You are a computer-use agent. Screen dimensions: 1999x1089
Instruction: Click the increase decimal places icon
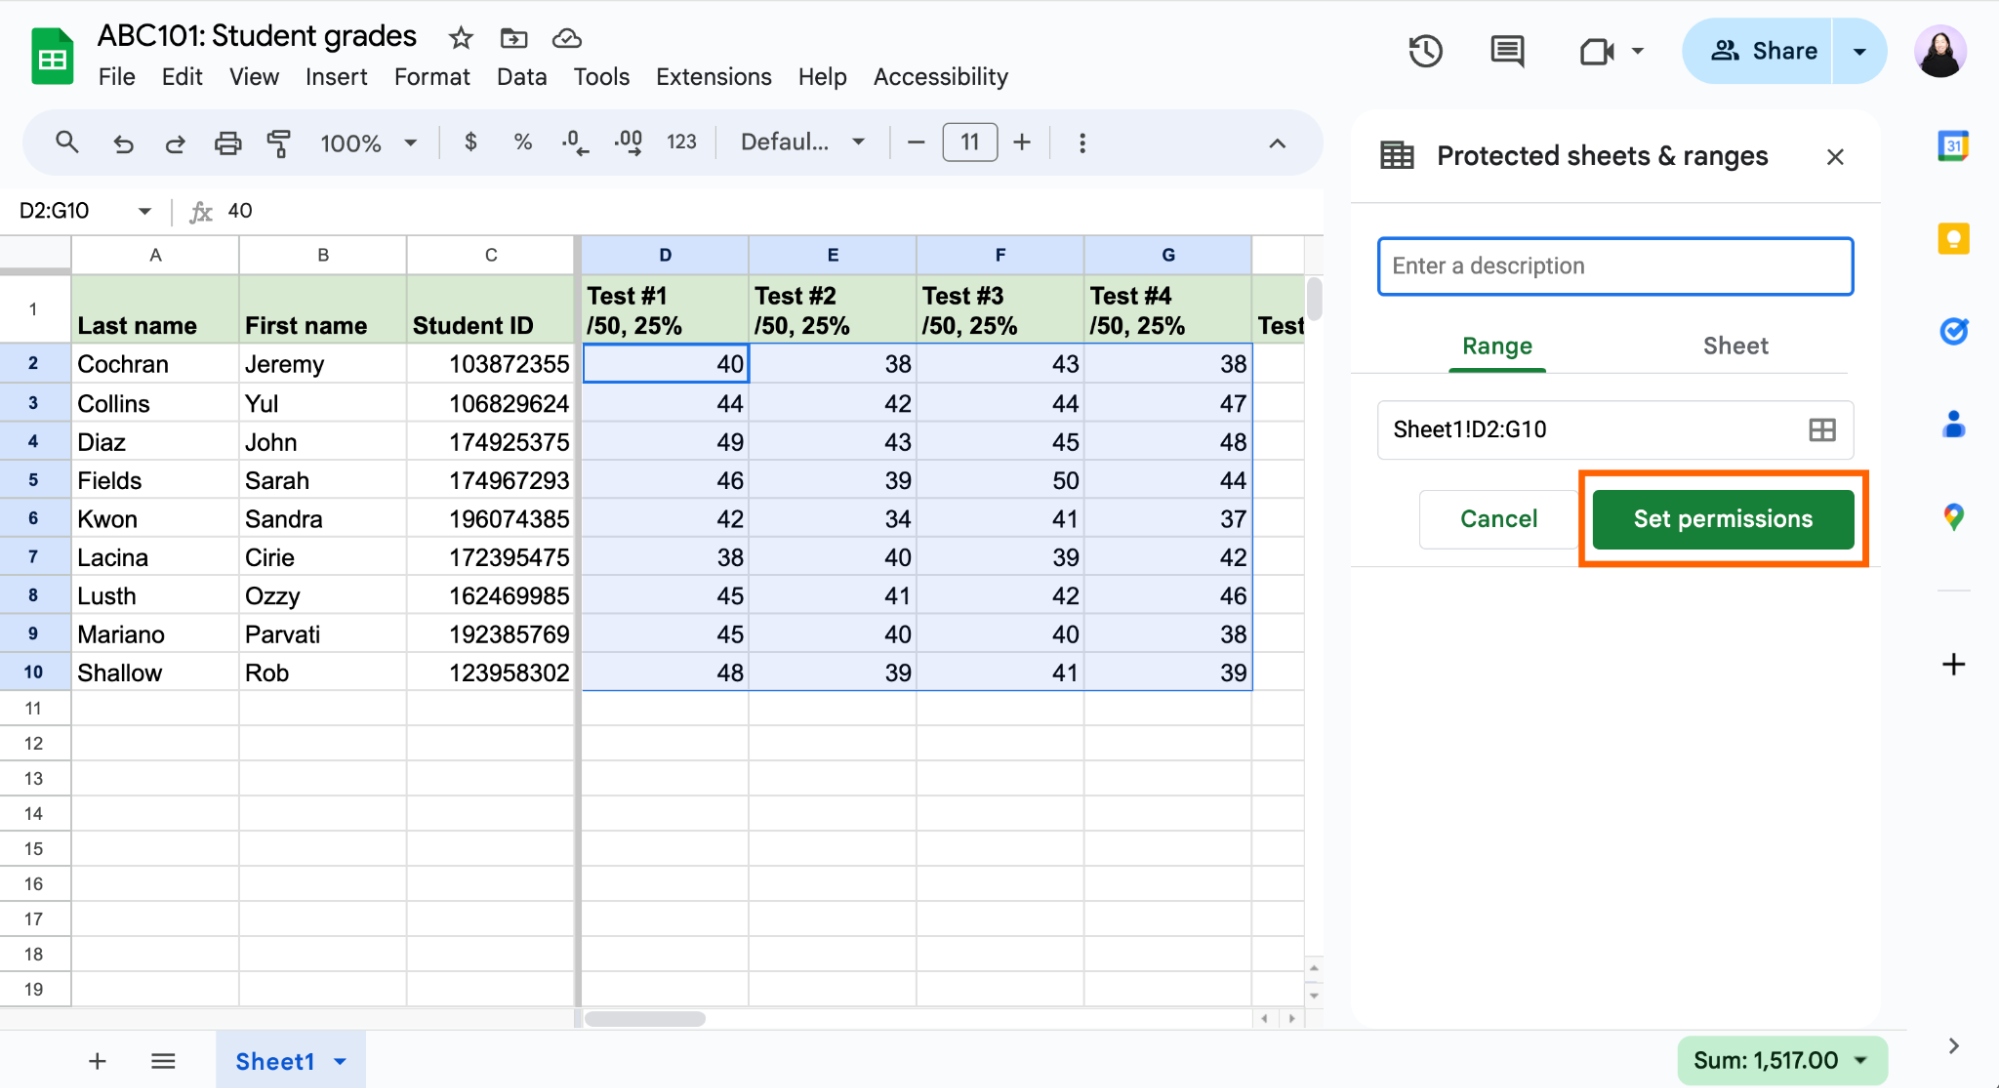[628, 143]
